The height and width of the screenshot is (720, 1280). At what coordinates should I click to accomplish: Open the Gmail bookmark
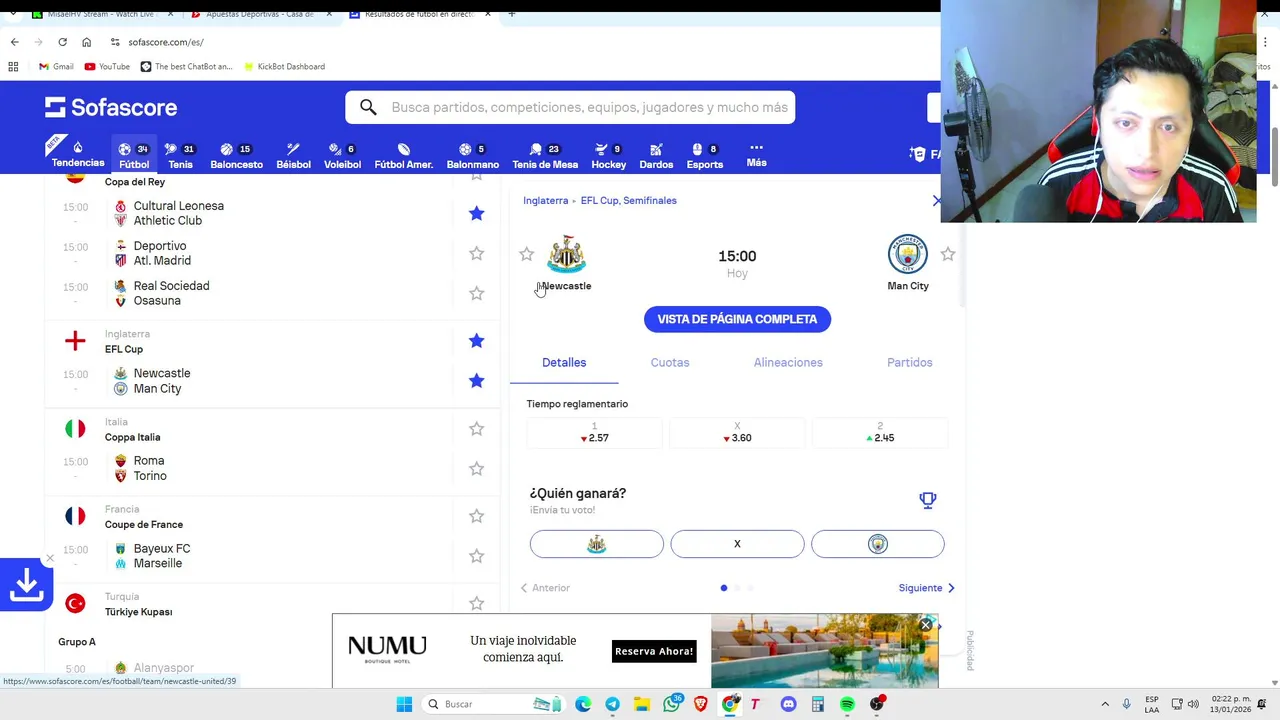56,66
